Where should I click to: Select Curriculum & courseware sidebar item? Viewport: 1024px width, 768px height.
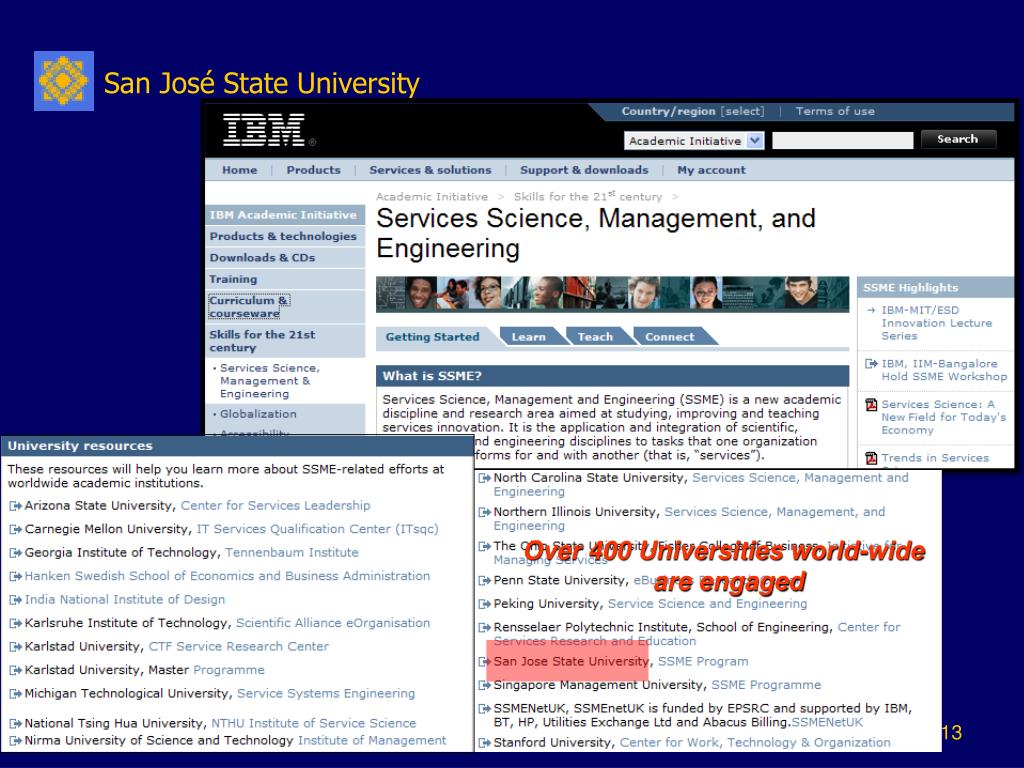pos(285,307)
